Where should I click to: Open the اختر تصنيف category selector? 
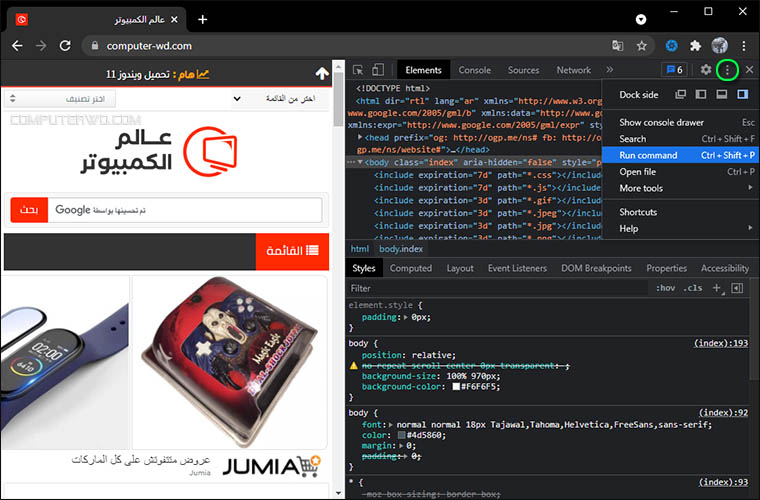coord(60,99)
